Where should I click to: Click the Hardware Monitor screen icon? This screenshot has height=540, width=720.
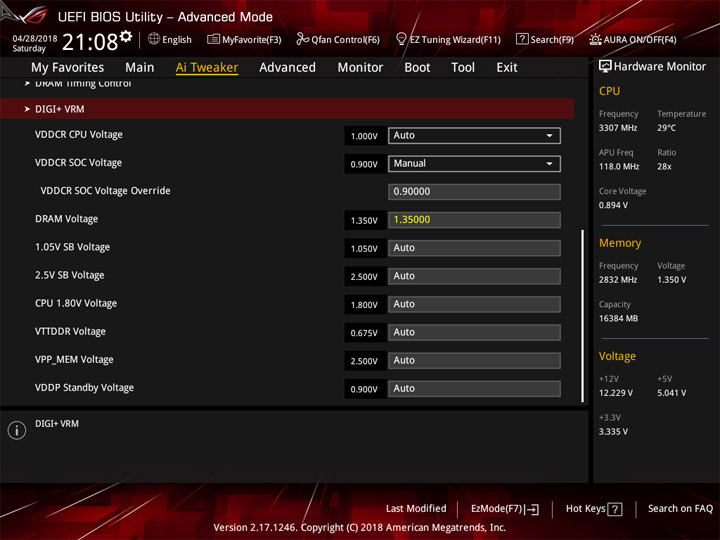[605, 67]
